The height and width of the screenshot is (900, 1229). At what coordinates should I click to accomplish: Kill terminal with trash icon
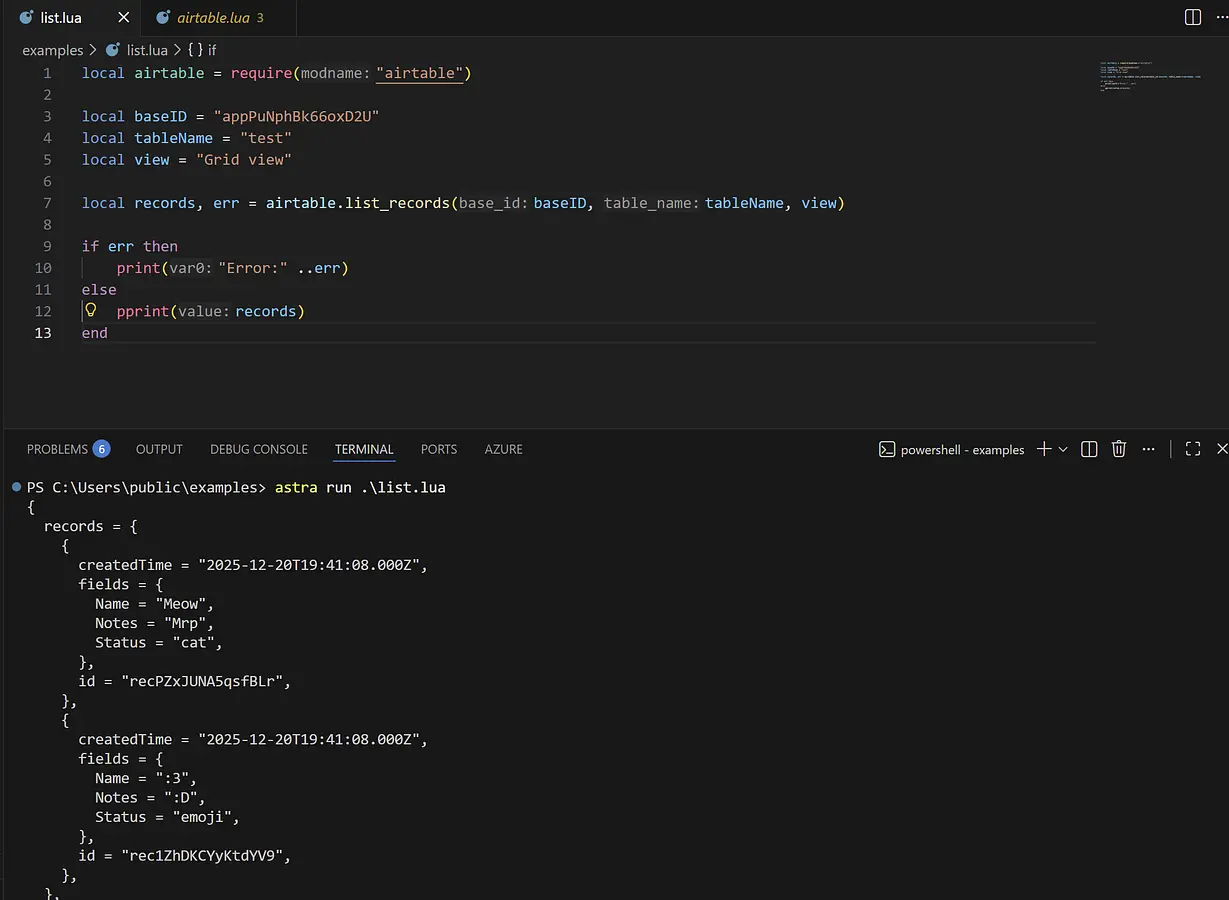[x=1119, y=449]
